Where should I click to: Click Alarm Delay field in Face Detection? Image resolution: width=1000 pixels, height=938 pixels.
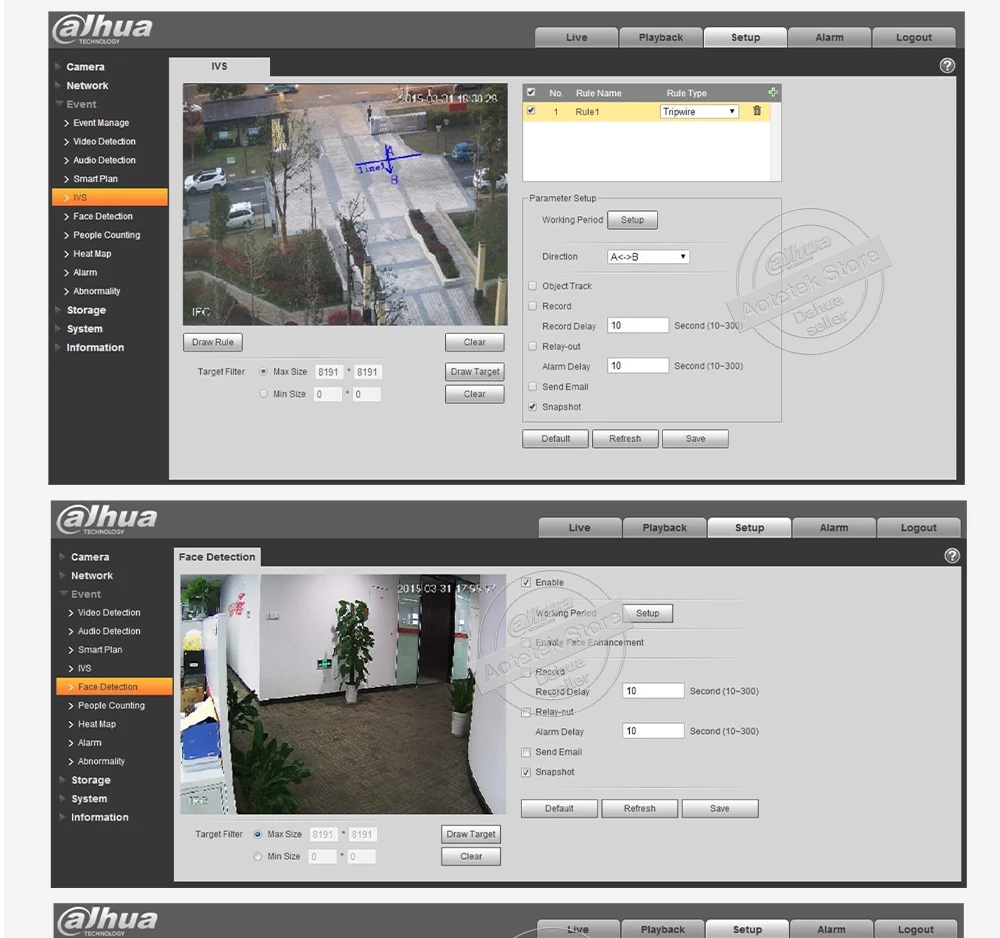(x=653, y=731)
